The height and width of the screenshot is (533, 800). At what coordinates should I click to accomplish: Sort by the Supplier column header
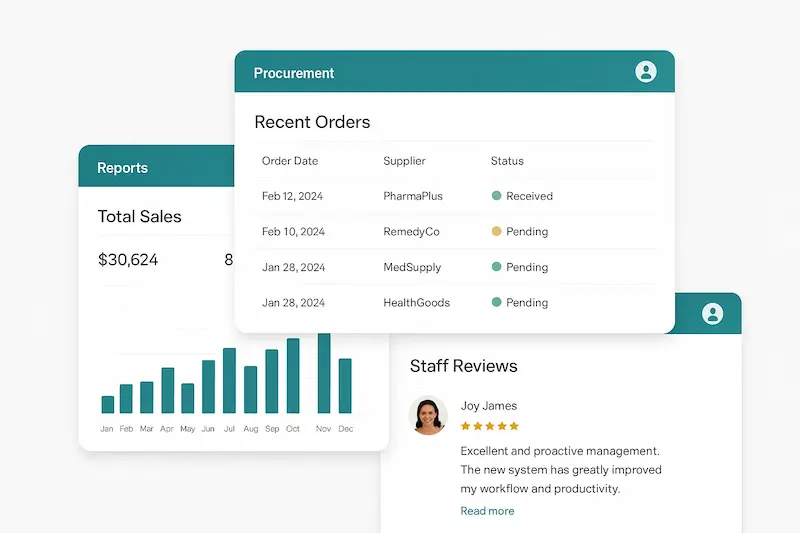404,161
